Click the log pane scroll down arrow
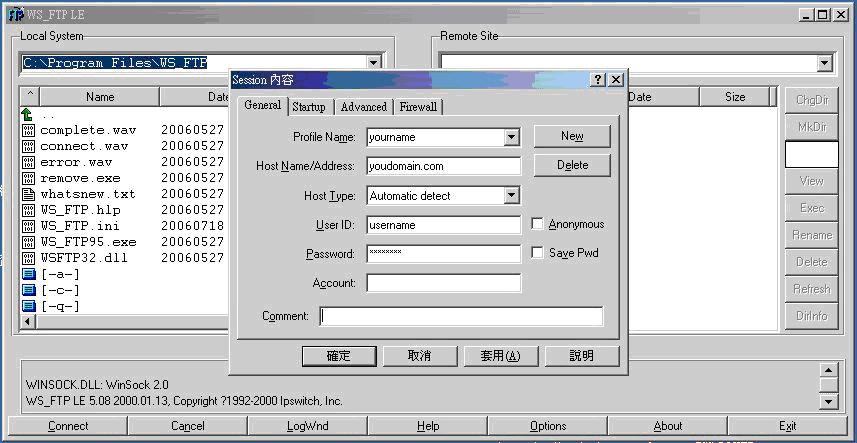The image size is (857, 443). click(829, 401)
